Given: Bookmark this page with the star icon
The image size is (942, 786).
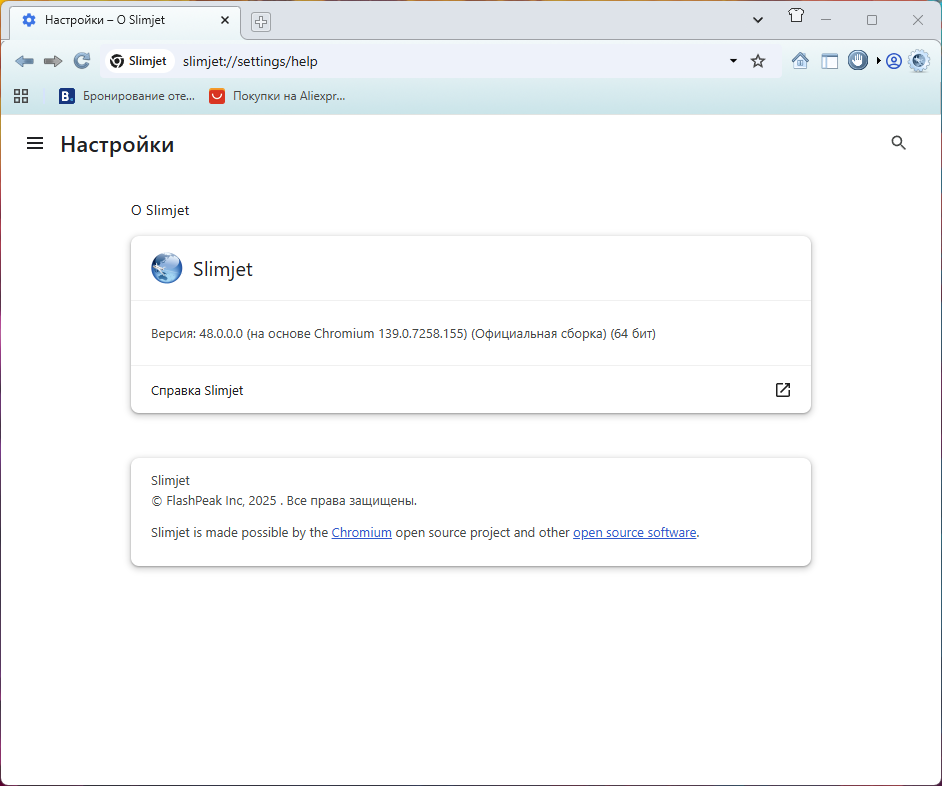Looking at the screenshot, I should pos(758,61).
